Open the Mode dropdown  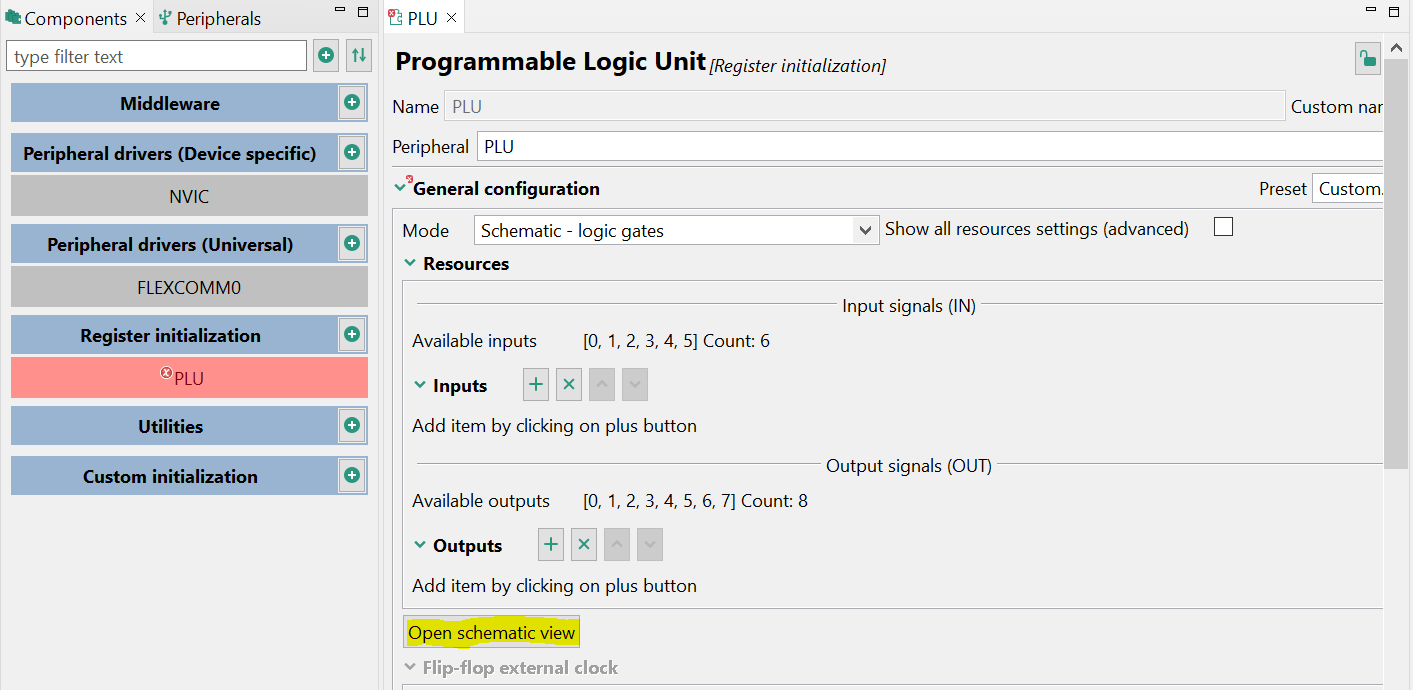click(x=864, y=229)
